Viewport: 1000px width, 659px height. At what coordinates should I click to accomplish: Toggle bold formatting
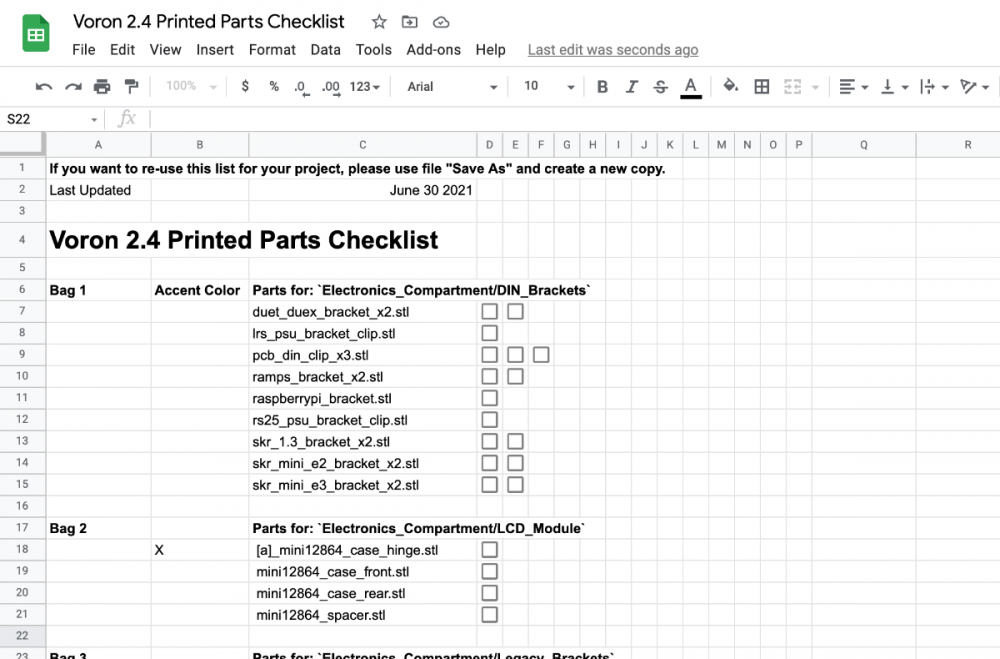pyautogui.click(x=602, y=87)
